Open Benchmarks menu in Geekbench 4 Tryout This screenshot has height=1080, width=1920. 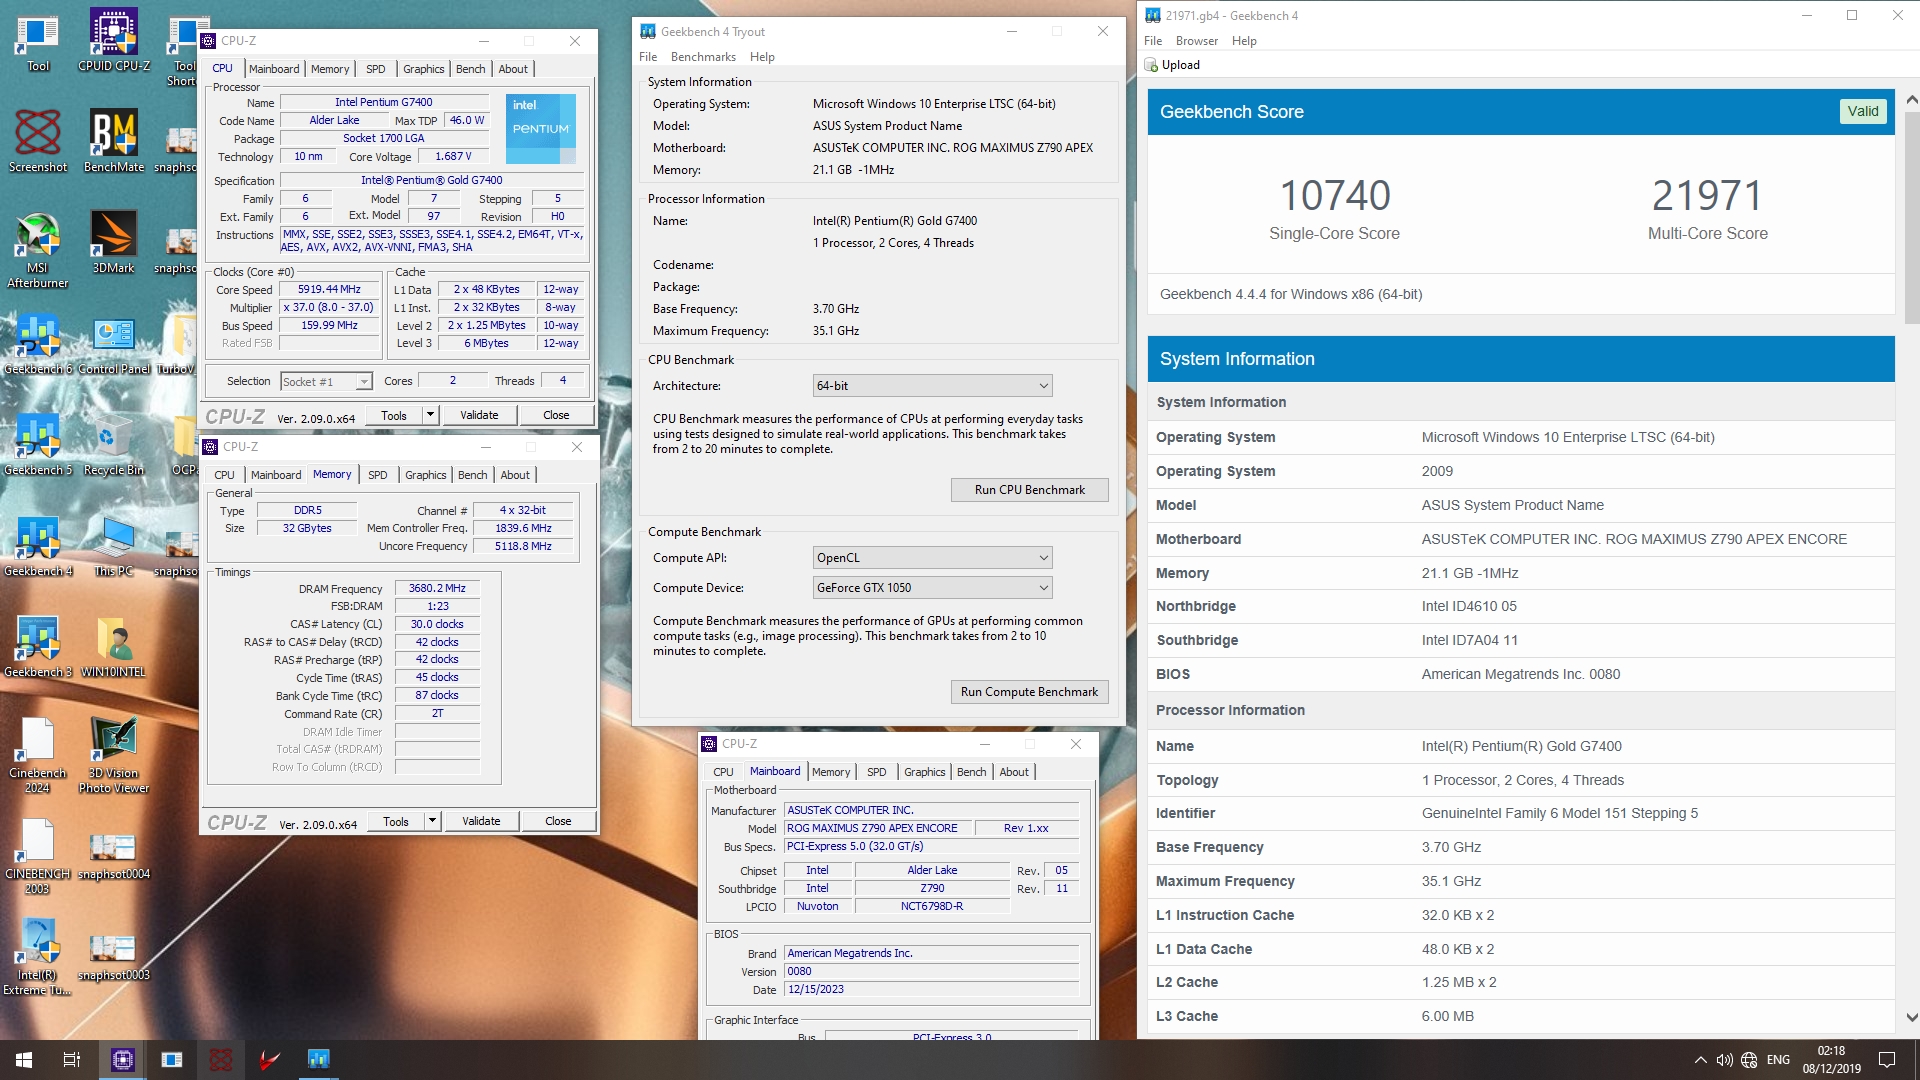(703, 57)
